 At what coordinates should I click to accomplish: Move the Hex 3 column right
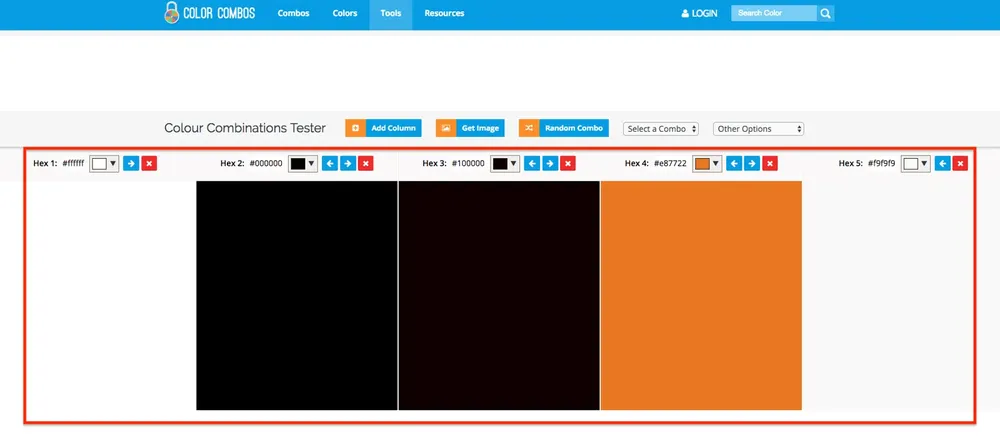(550, 164)
